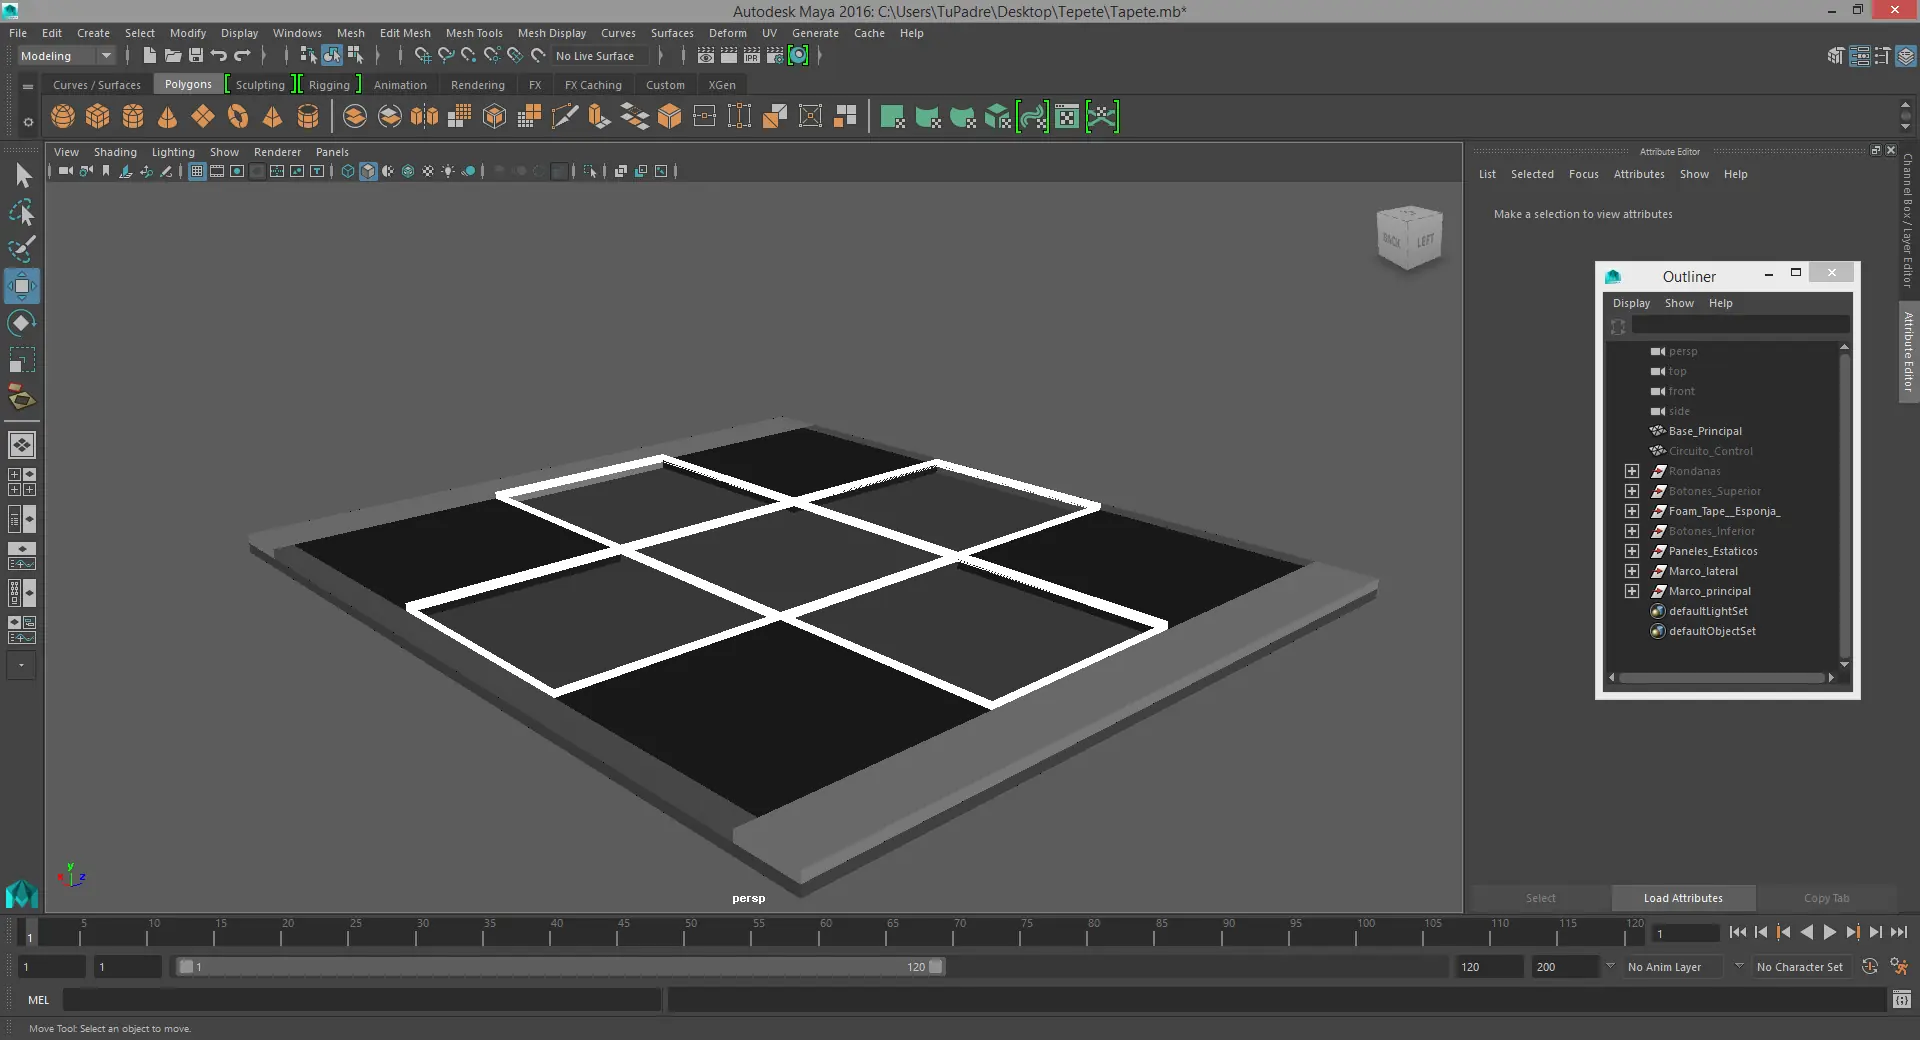
Task: Toggle wireframe display in viewport
Action: pyautogui.click(x=348, y=171)
